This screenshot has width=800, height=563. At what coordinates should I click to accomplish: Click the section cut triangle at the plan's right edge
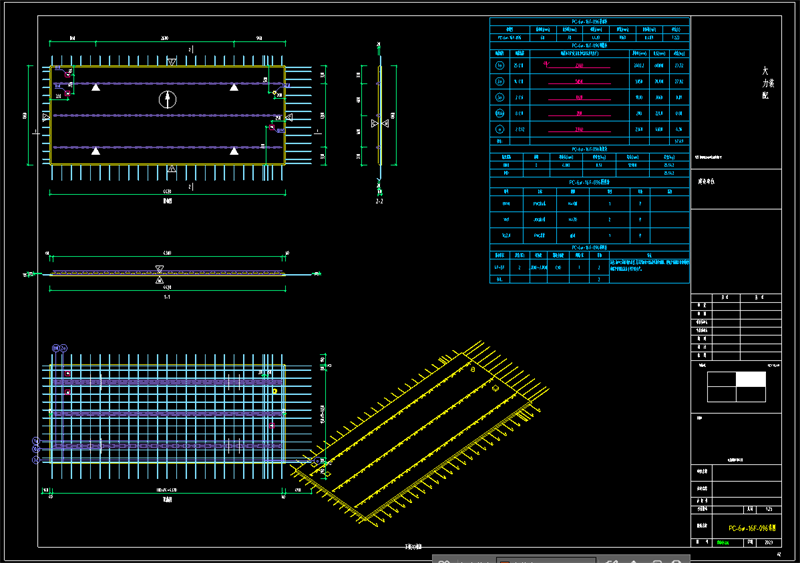tap(289, 117)
